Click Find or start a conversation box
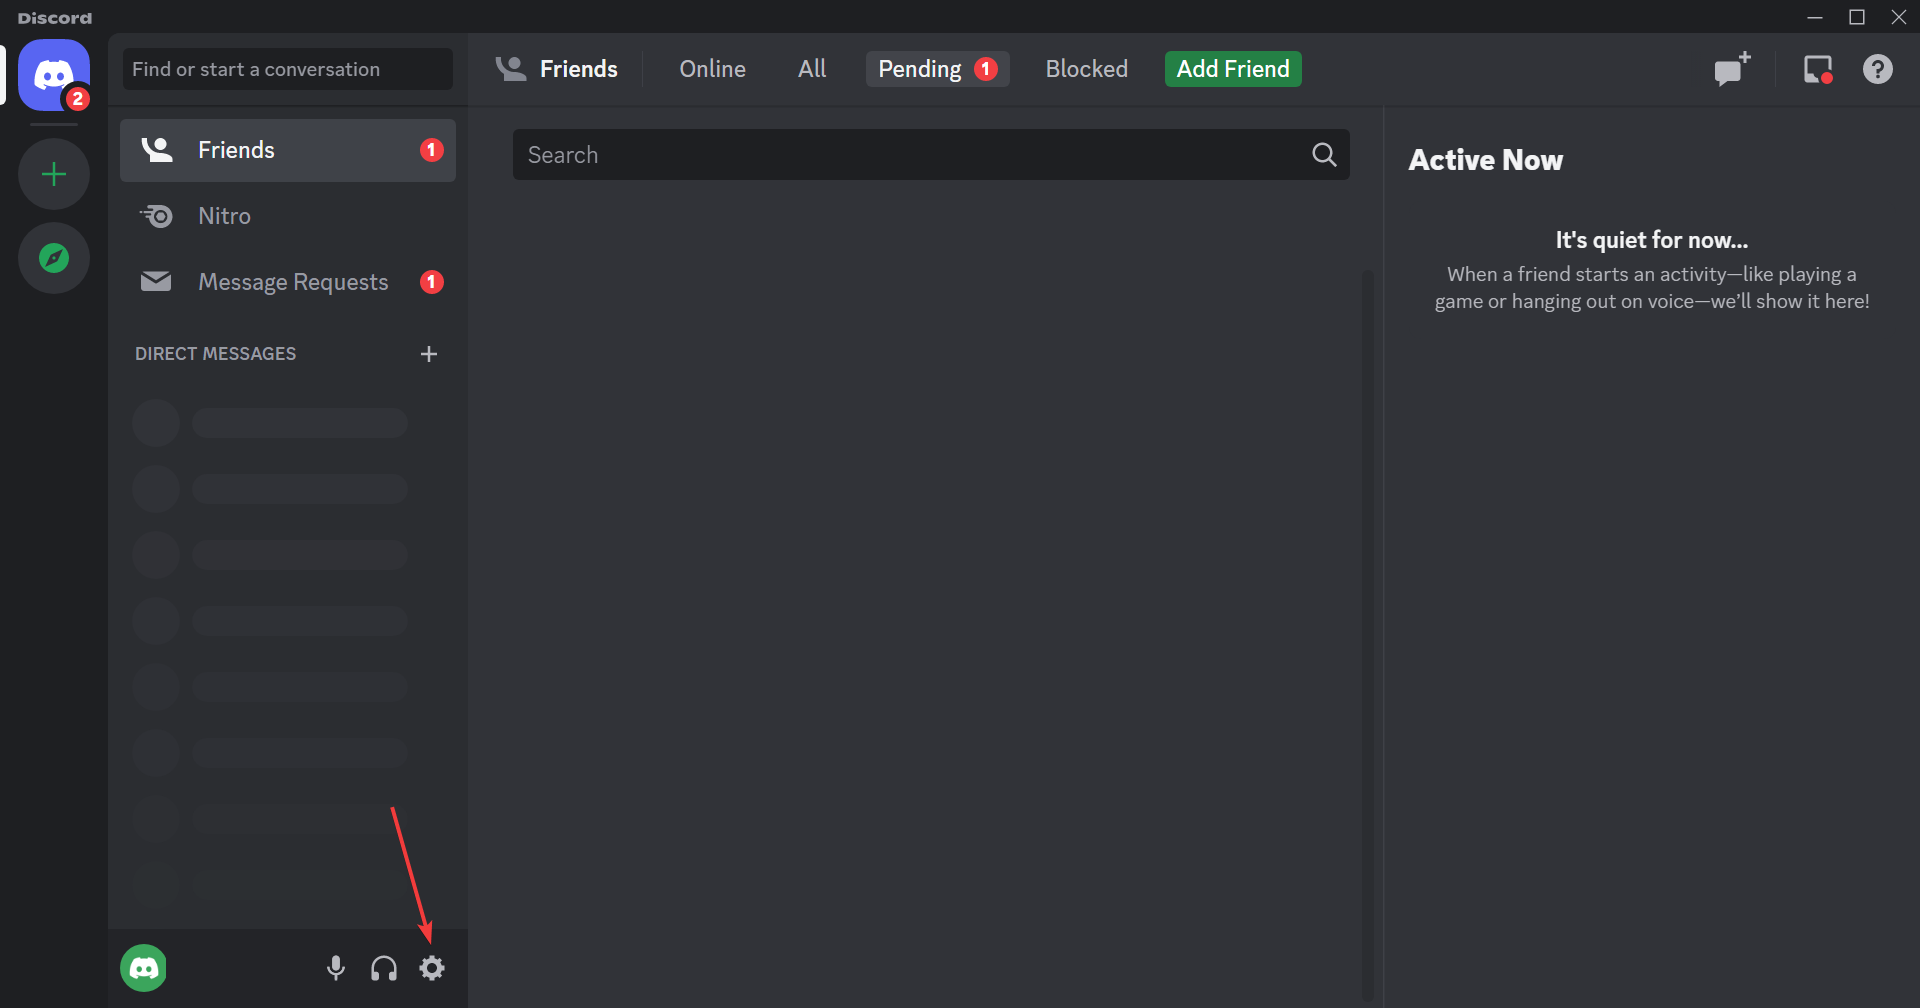The image size is (1920, 1008). point(288,69)
